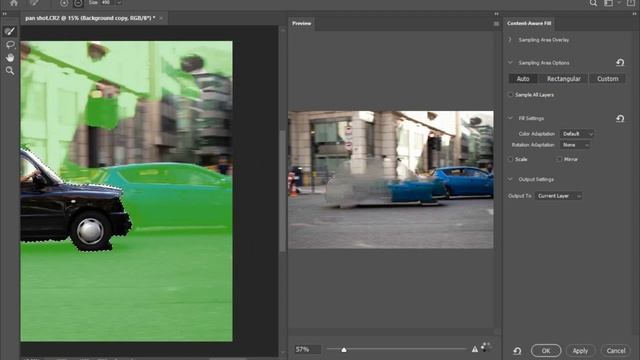Image resolution: width=640 pixels, height=360 pixels.
Task: Choose subtract-from-sampling-area brush mode
Action: click(x=78, y=3)
